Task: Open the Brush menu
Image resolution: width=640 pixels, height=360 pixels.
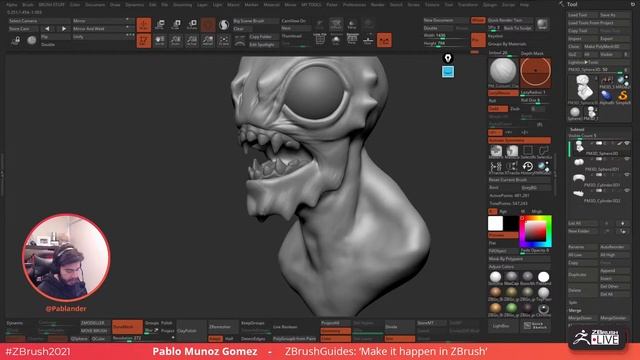Action: click(x=28, y=4)
